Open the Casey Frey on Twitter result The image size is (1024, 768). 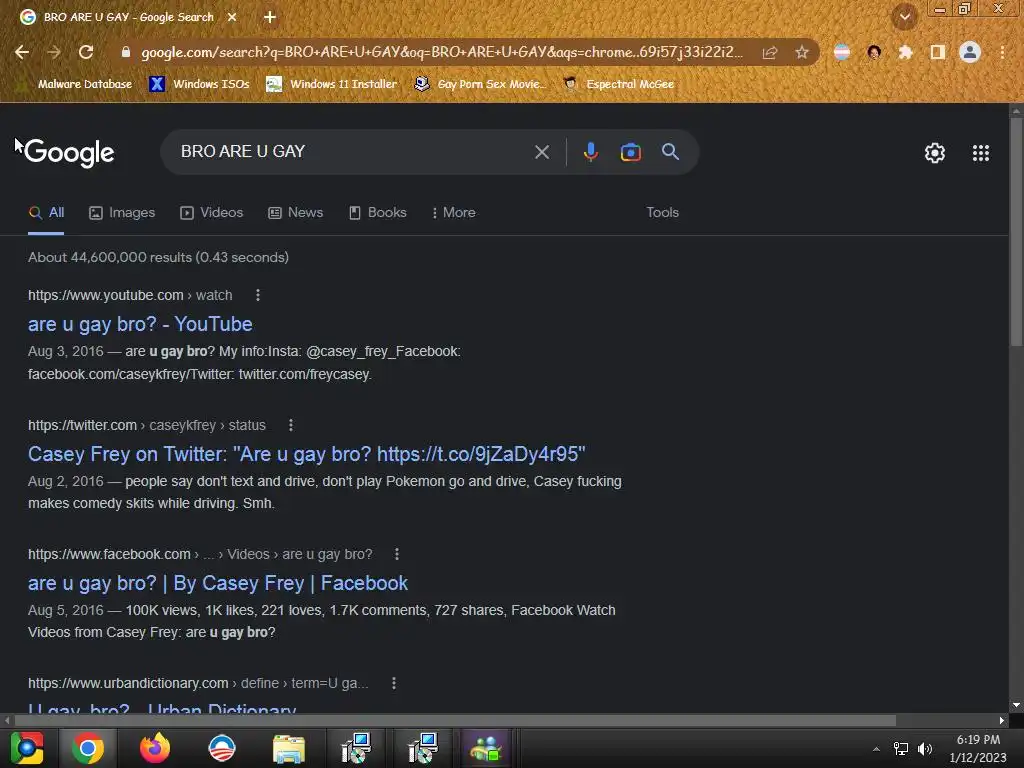306,454
